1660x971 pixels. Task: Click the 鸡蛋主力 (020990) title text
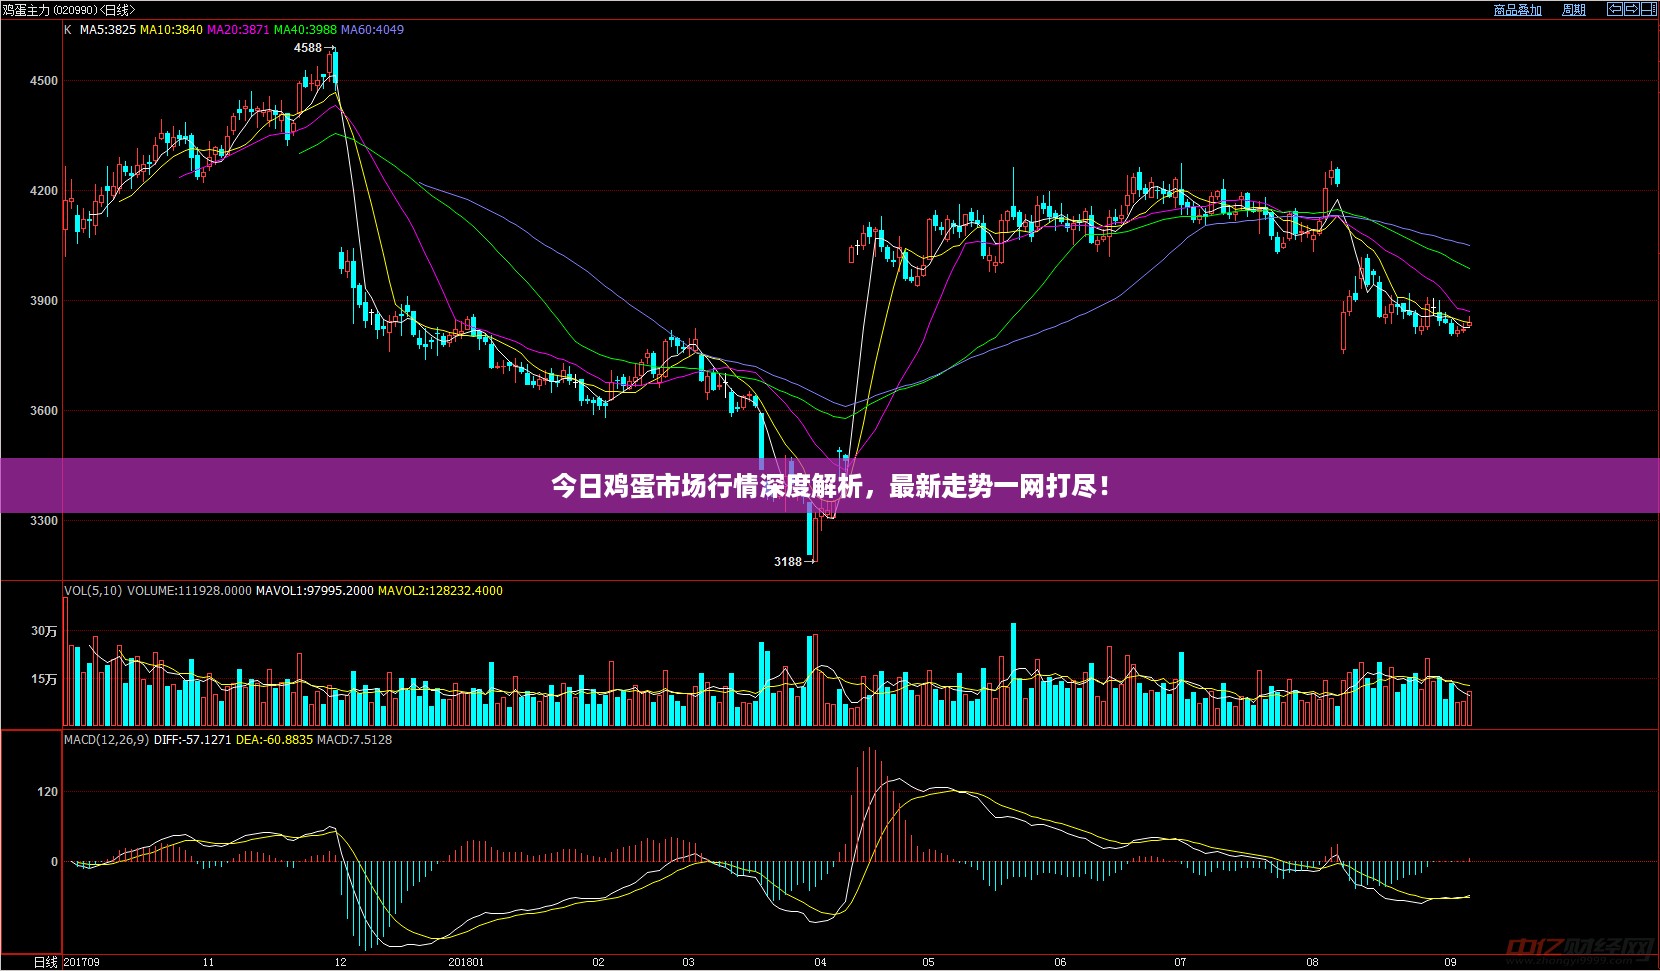[x=50, y=10]
